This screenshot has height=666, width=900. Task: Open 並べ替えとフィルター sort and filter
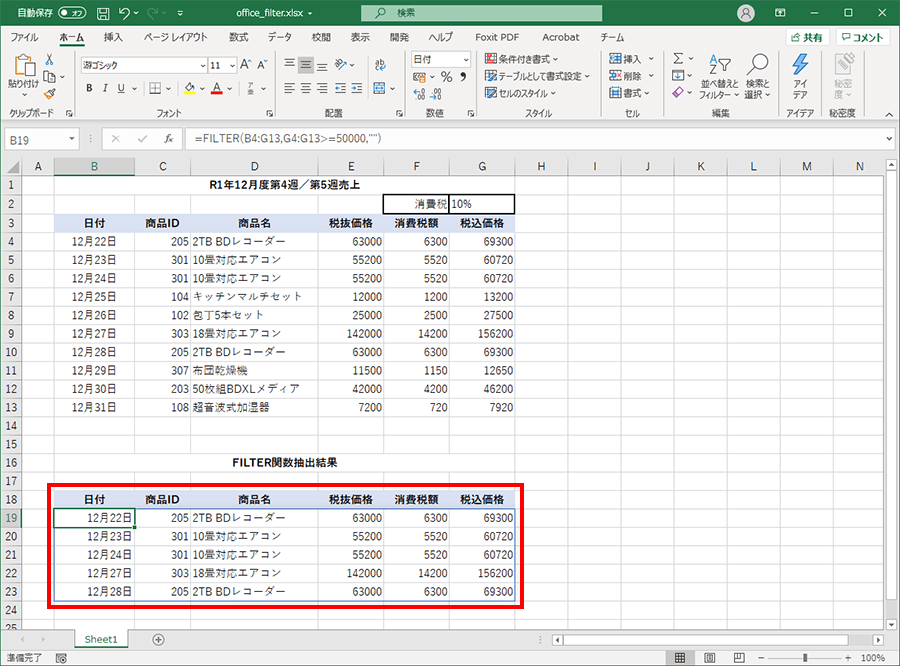point(719,77)
